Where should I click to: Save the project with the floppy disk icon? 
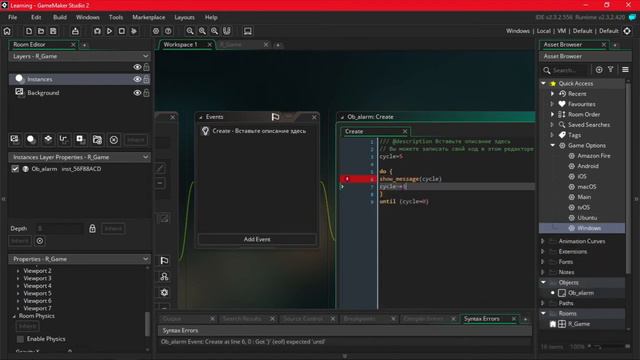click(53, 31)
